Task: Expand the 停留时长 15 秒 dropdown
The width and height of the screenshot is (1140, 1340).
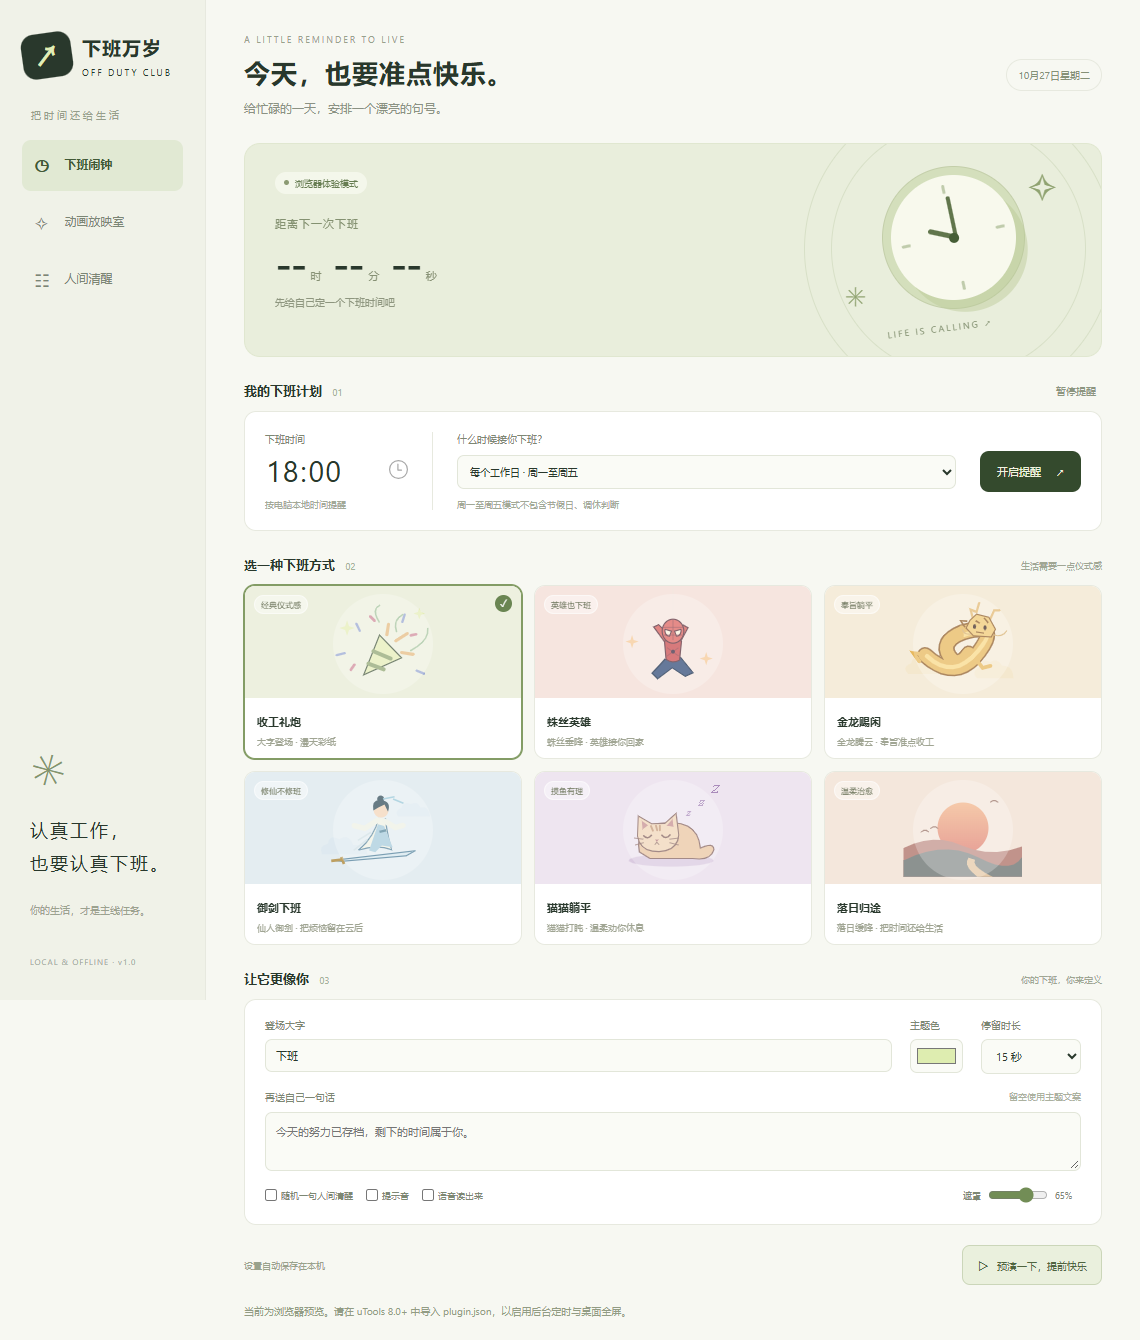Action: click(1031, 1056)
